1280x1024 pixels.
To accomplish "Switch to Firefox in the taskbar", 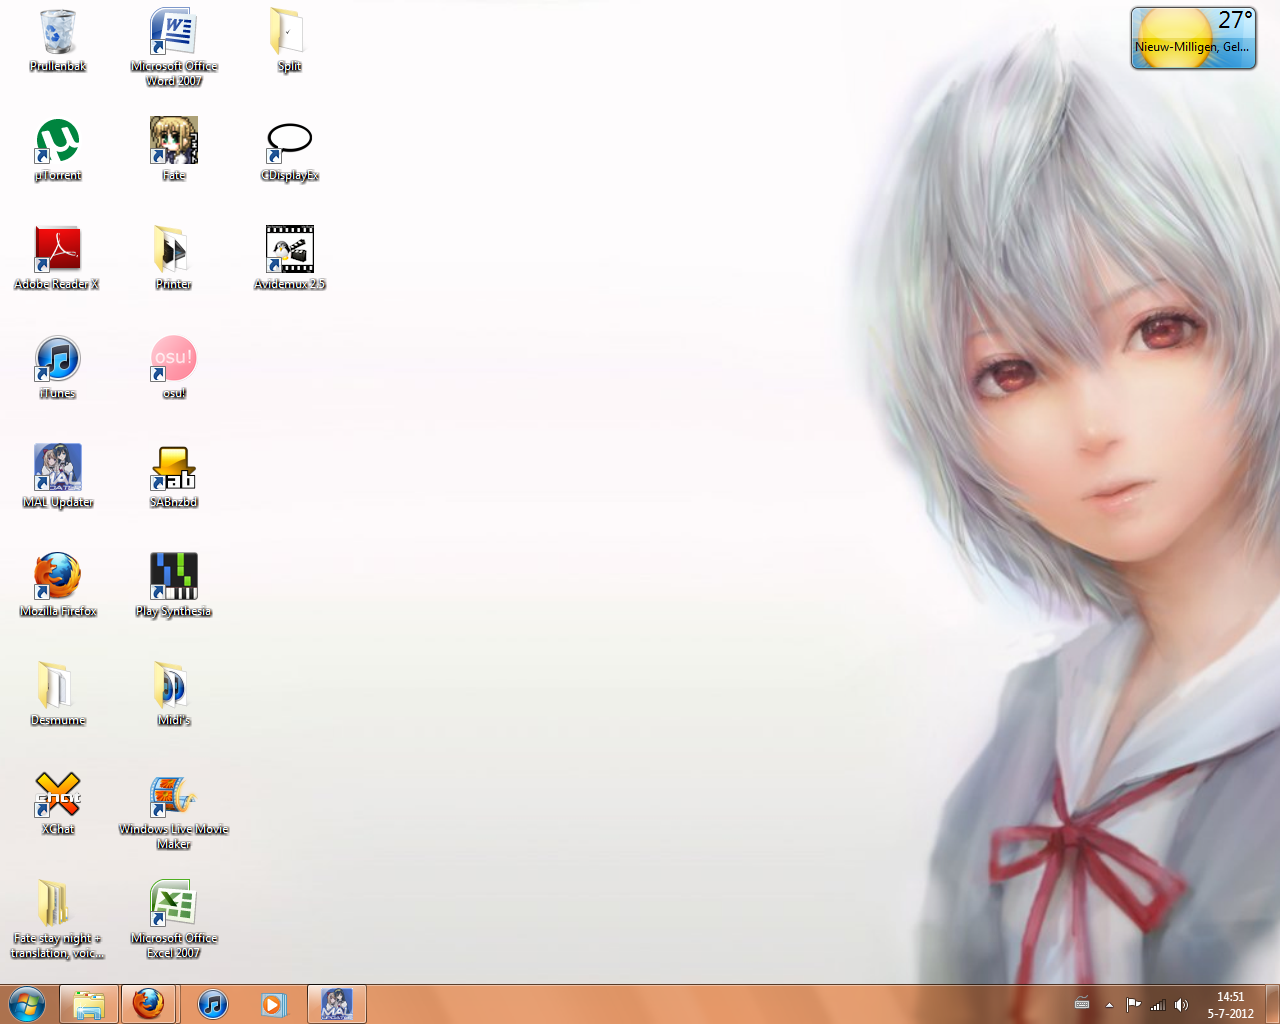I will point(149,1004).
